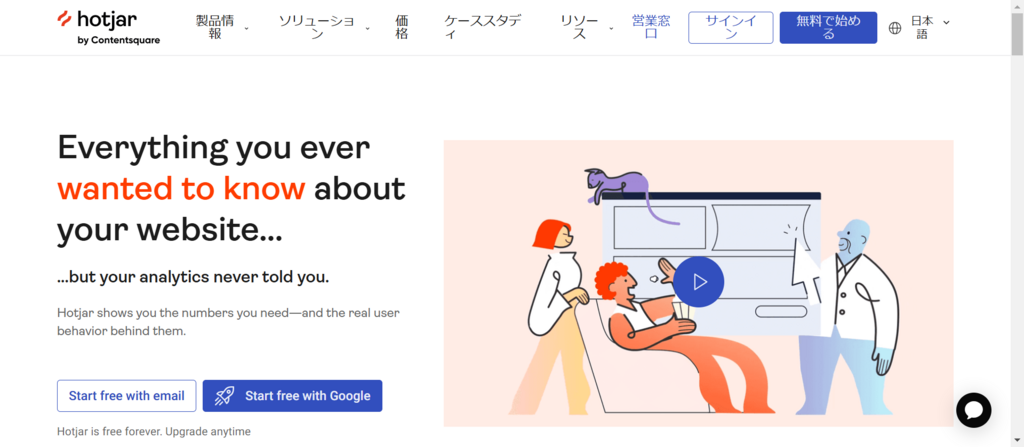
Task: Open the ケーススタディ menu item
Action: click(483, 27)
